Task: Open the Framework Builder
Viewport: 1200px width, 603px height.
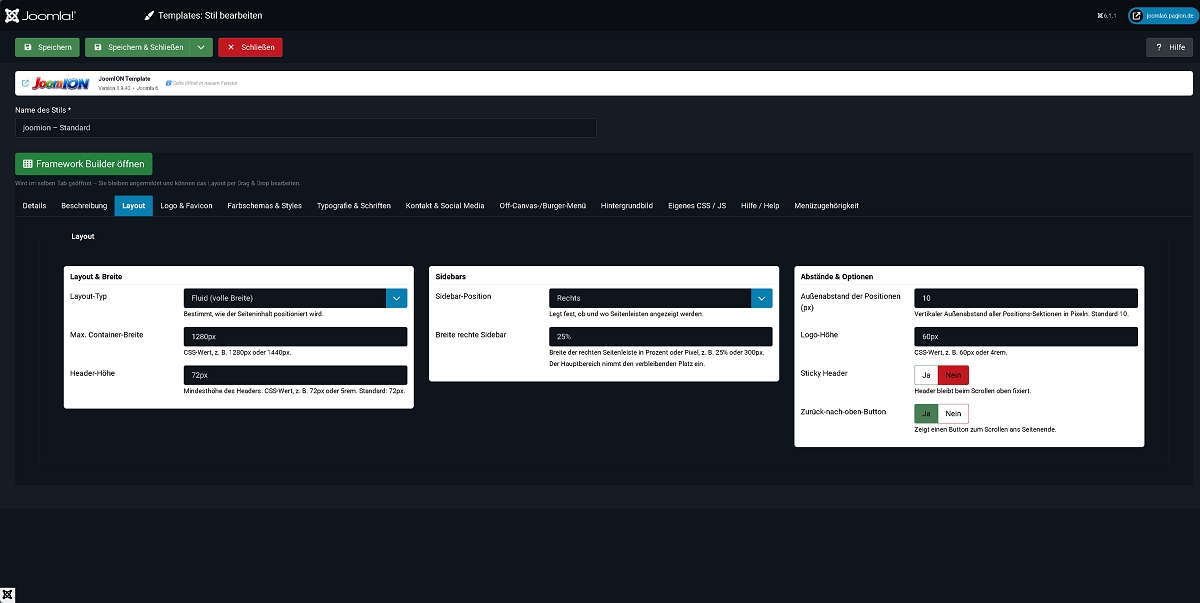Action: click(84, 163)
